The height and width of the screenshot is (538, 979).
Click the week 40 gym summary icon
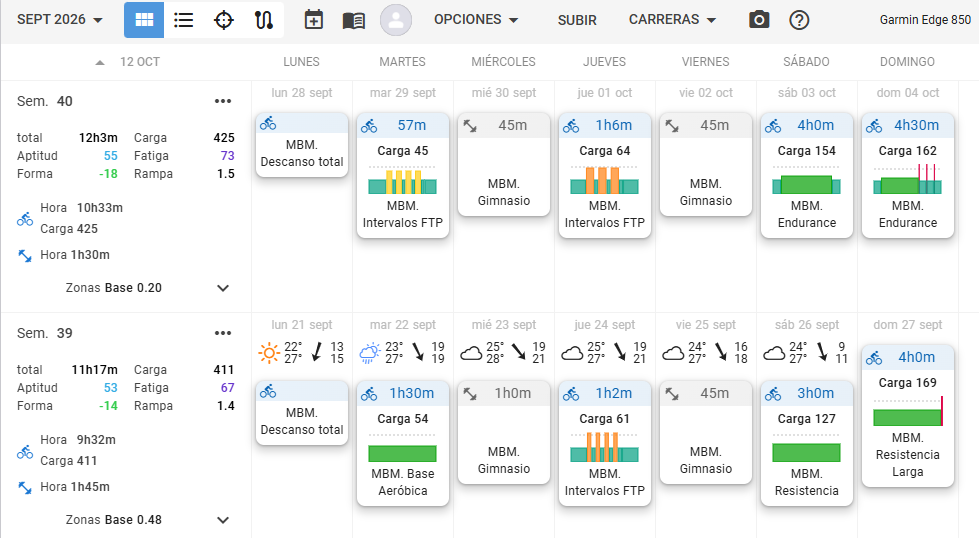(25, 255)
